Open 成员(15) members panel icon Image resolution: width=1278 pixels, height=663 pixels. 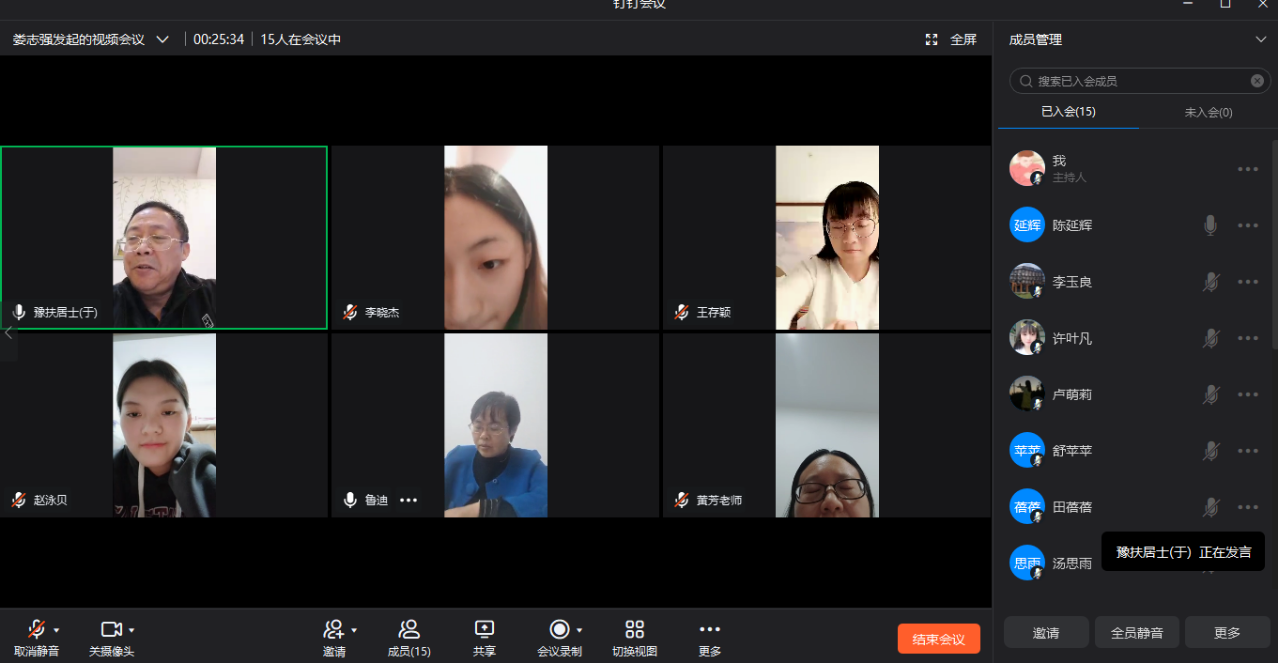coord(409,629)
